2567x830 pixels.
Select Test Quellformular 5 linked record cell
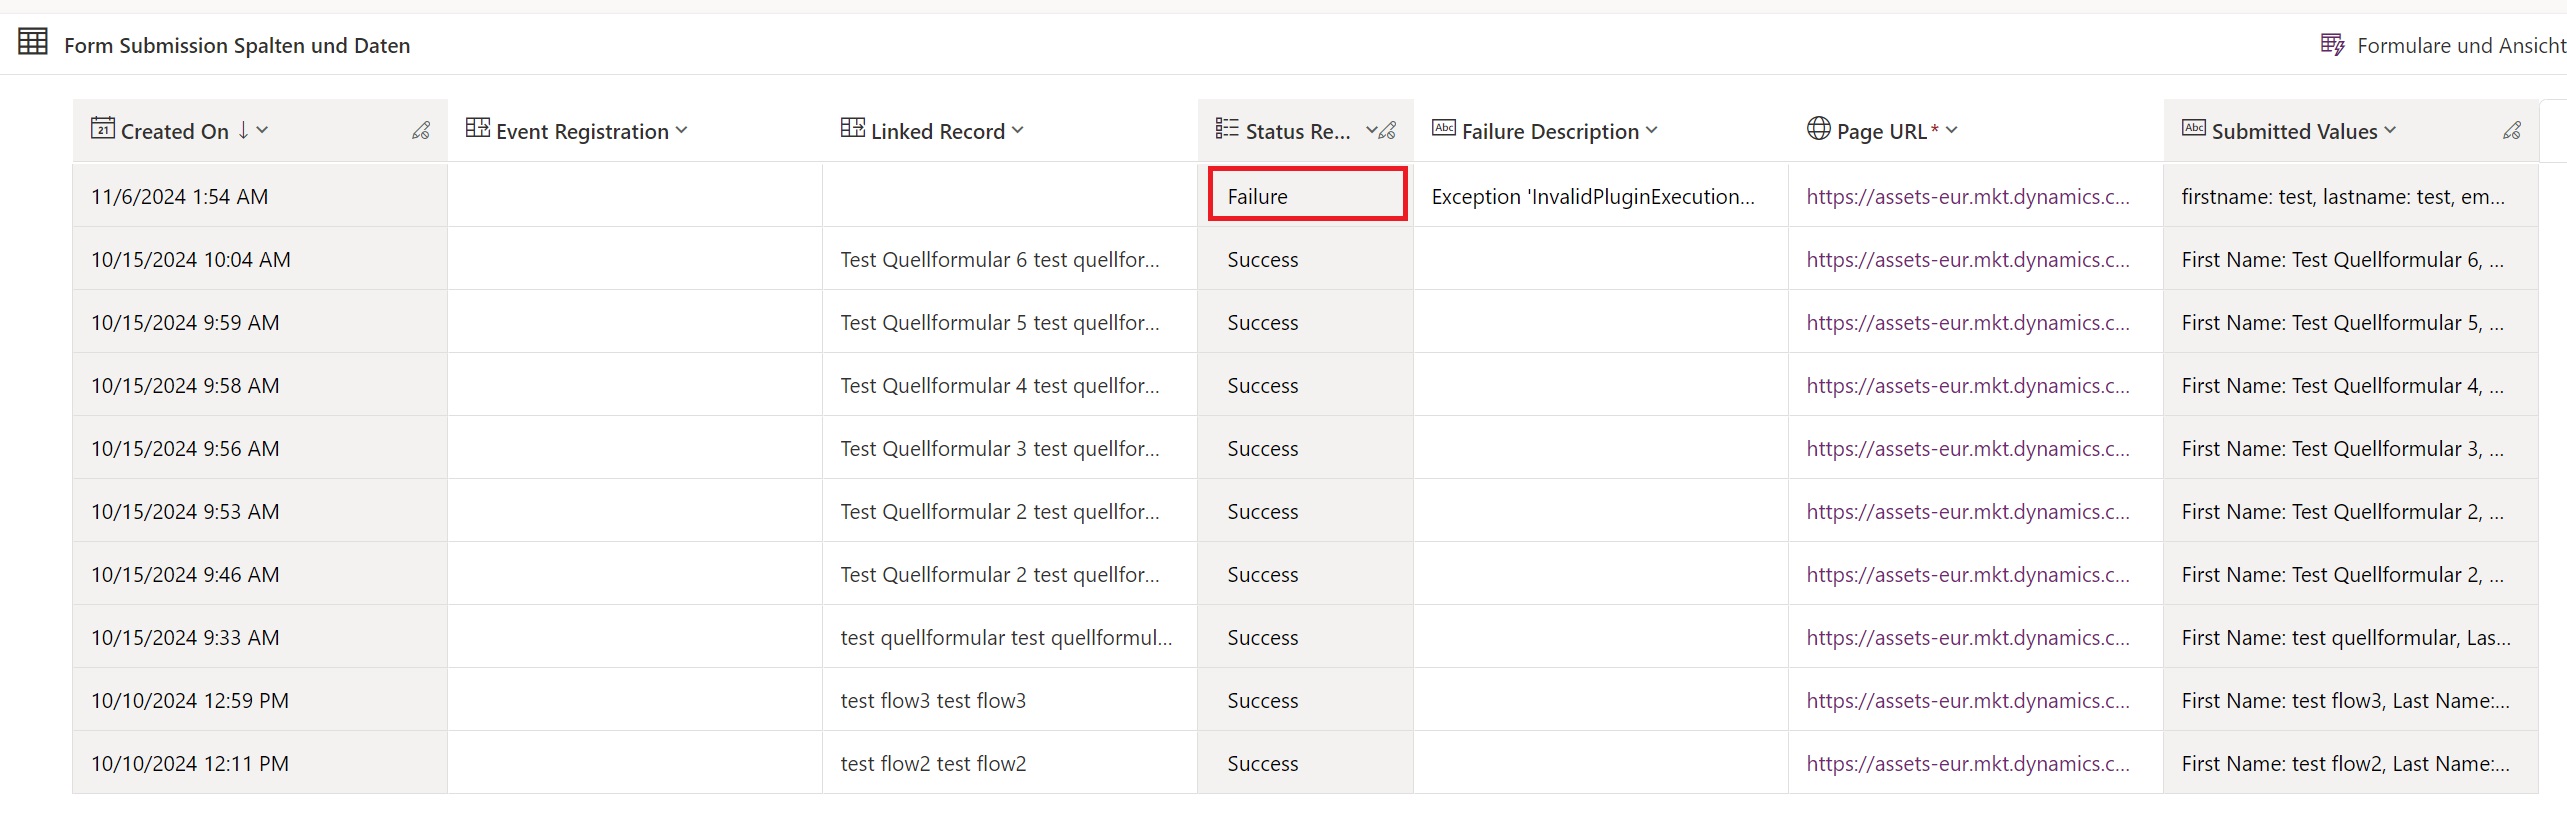(x=1010, y=322)
